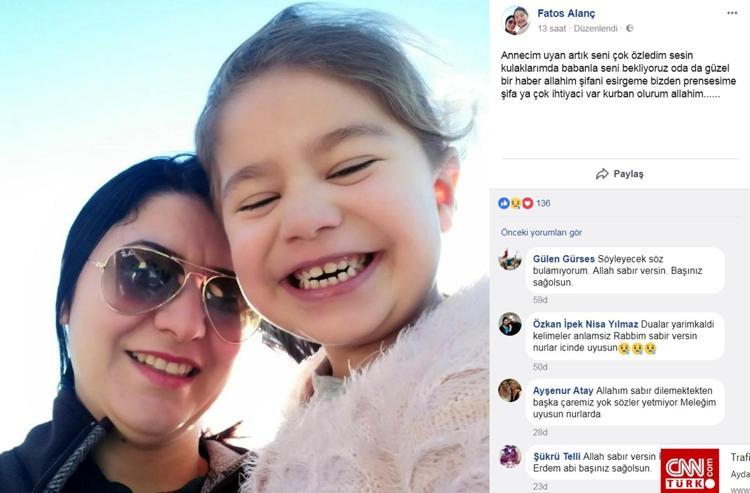The height and width of the screenshot is (493, 750).
Task: Click Şükrü Telli commenter avatar
Action: (x=510, y=456)
